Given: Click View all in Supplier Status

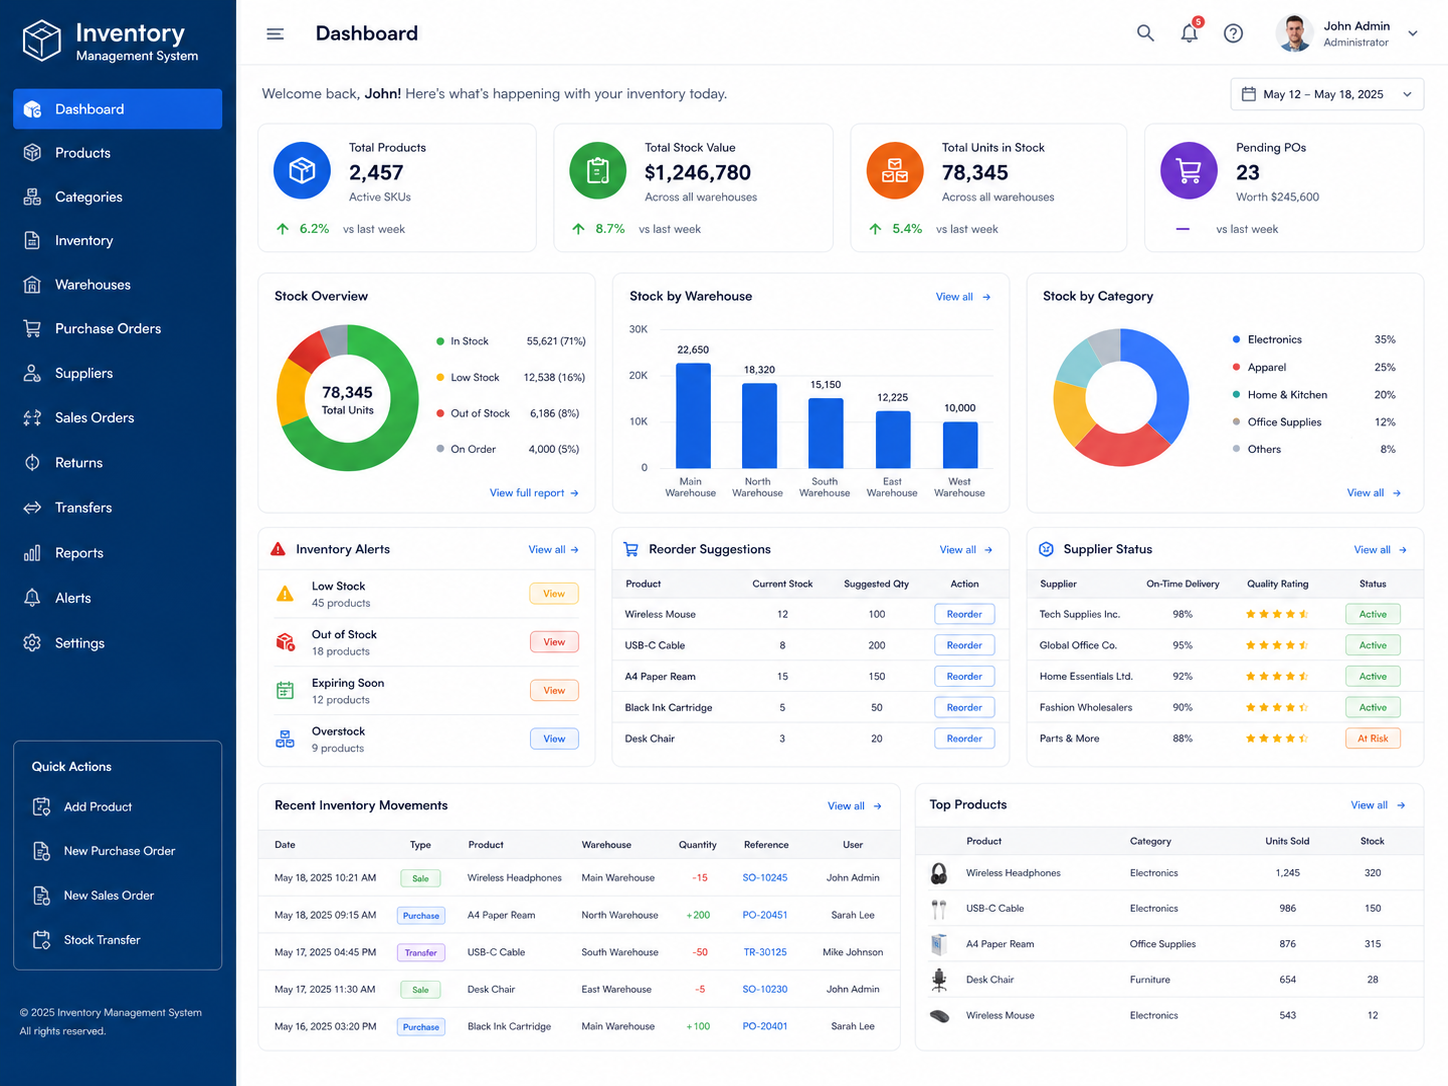Looking at the screenshot, I should coord(1381,550).
